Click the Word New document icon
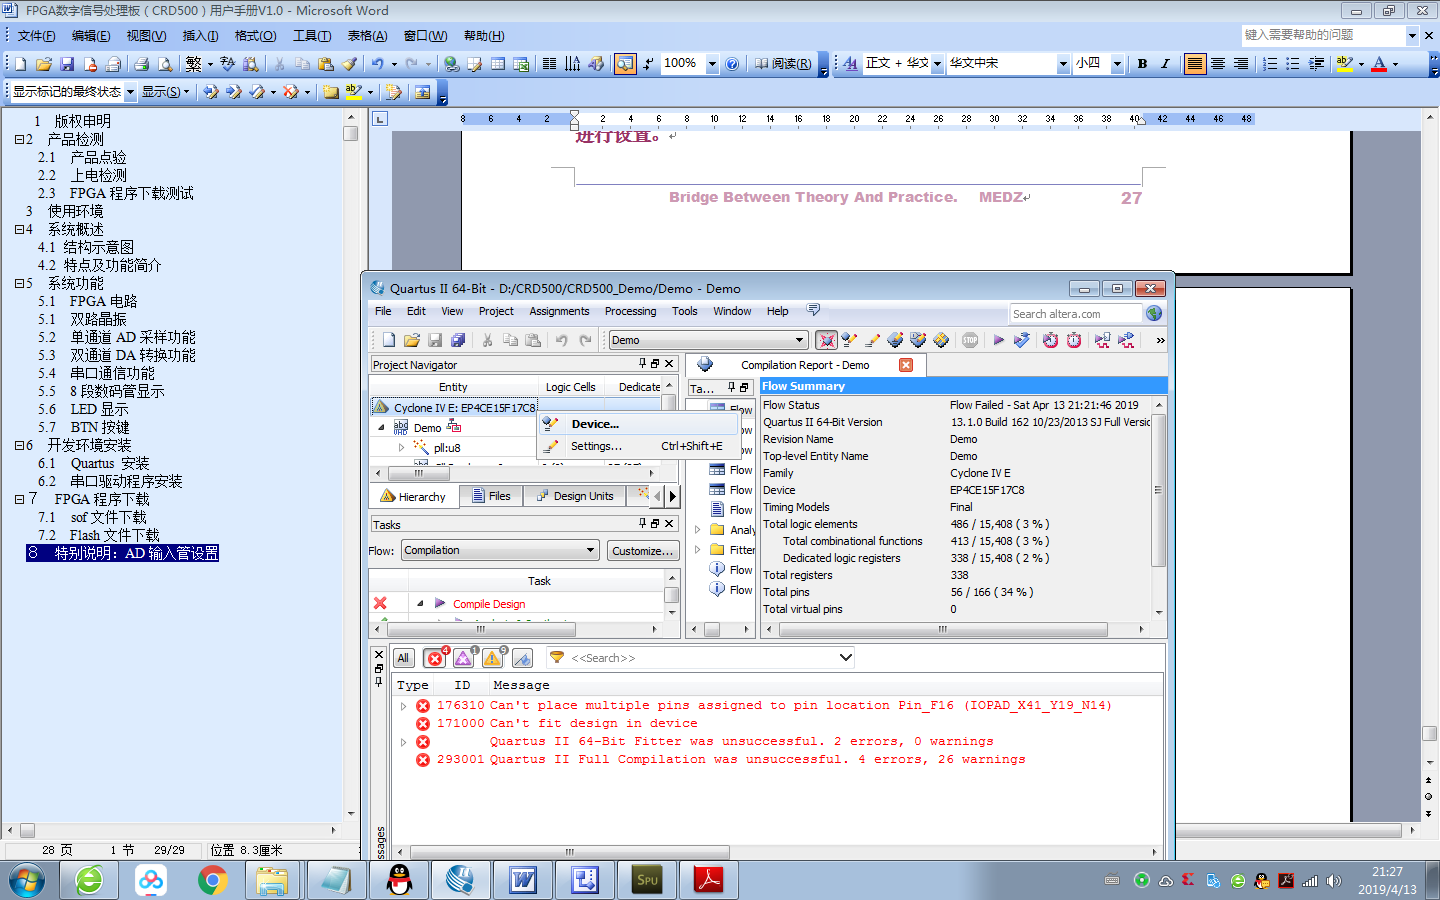 pos(20,64)
